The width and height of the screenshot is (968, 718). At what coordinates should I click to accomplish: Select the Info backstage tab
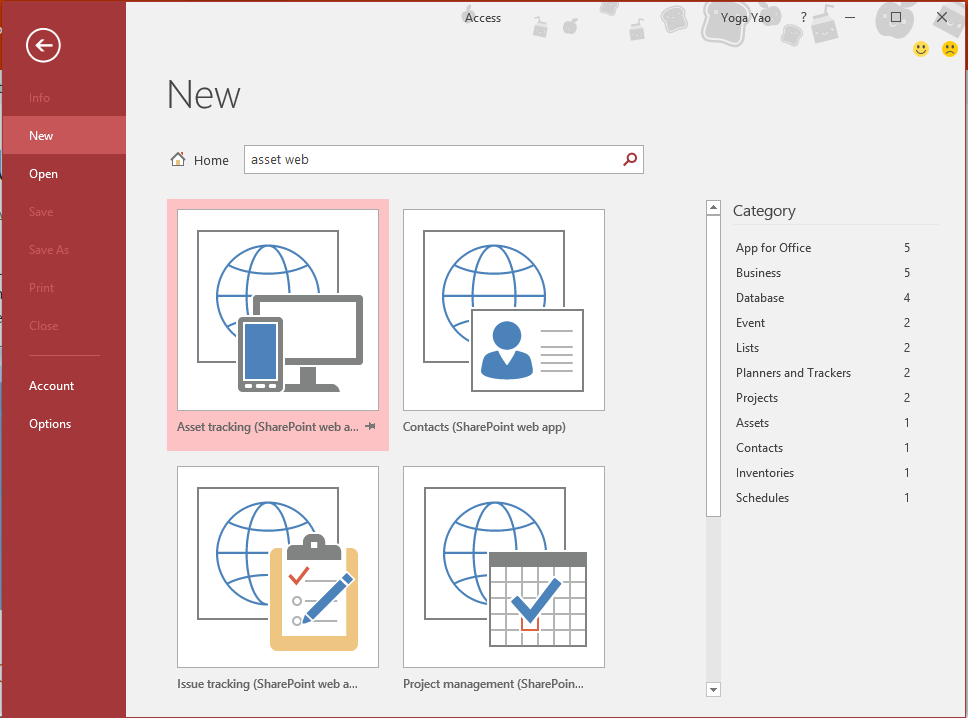click(64, 98)
